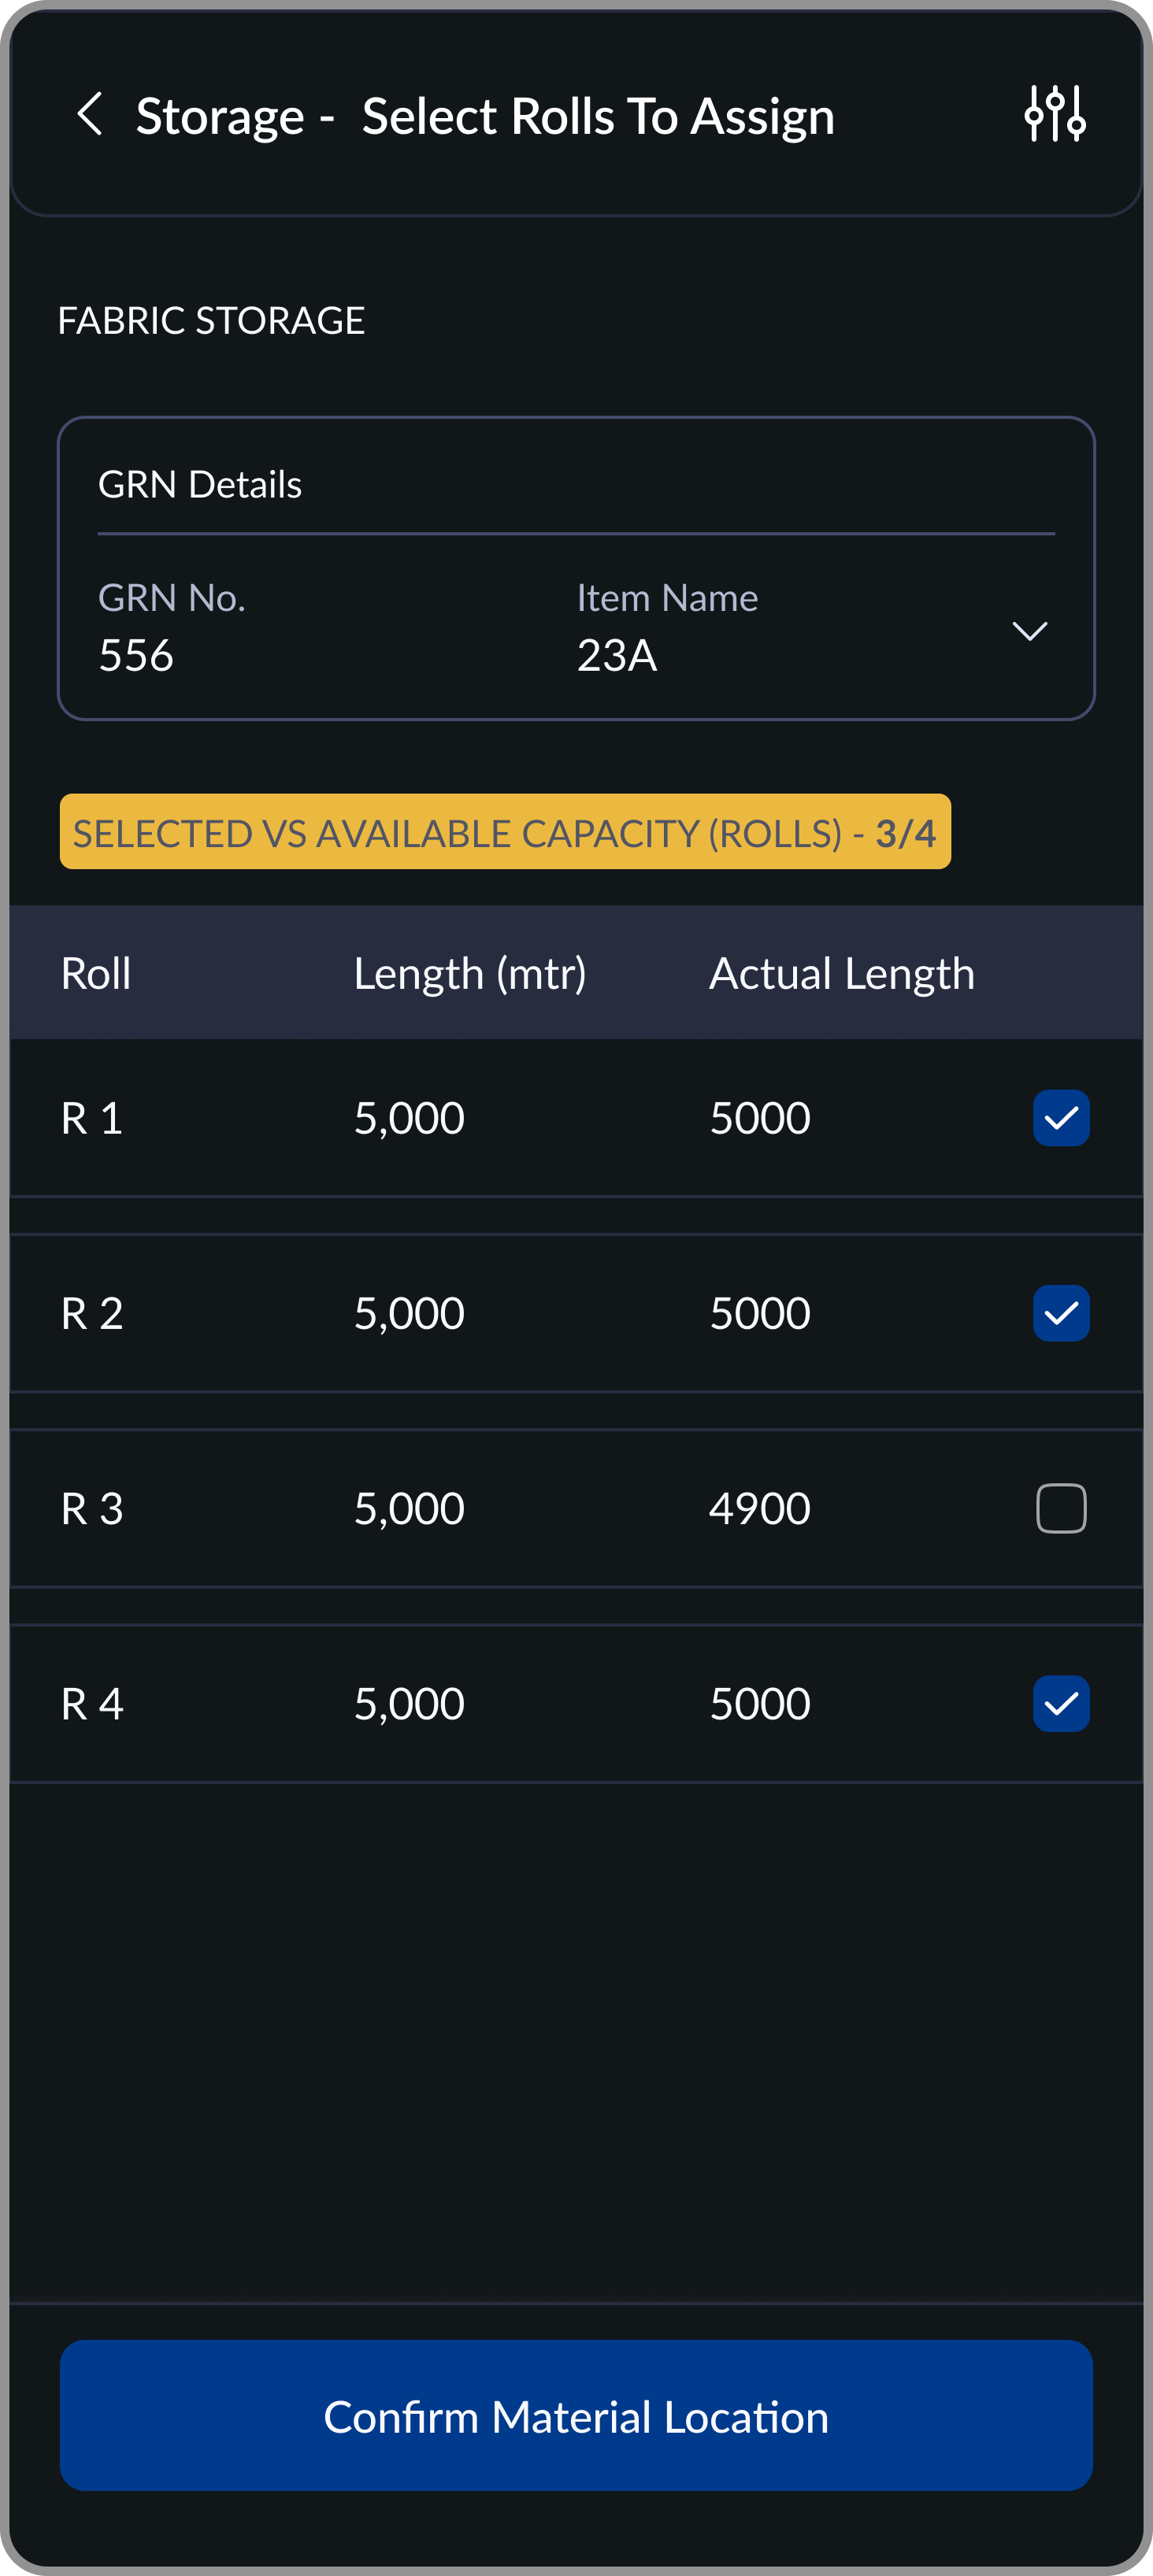Click the yellow capacity banner showing 3/4

[x=504, y=831]
